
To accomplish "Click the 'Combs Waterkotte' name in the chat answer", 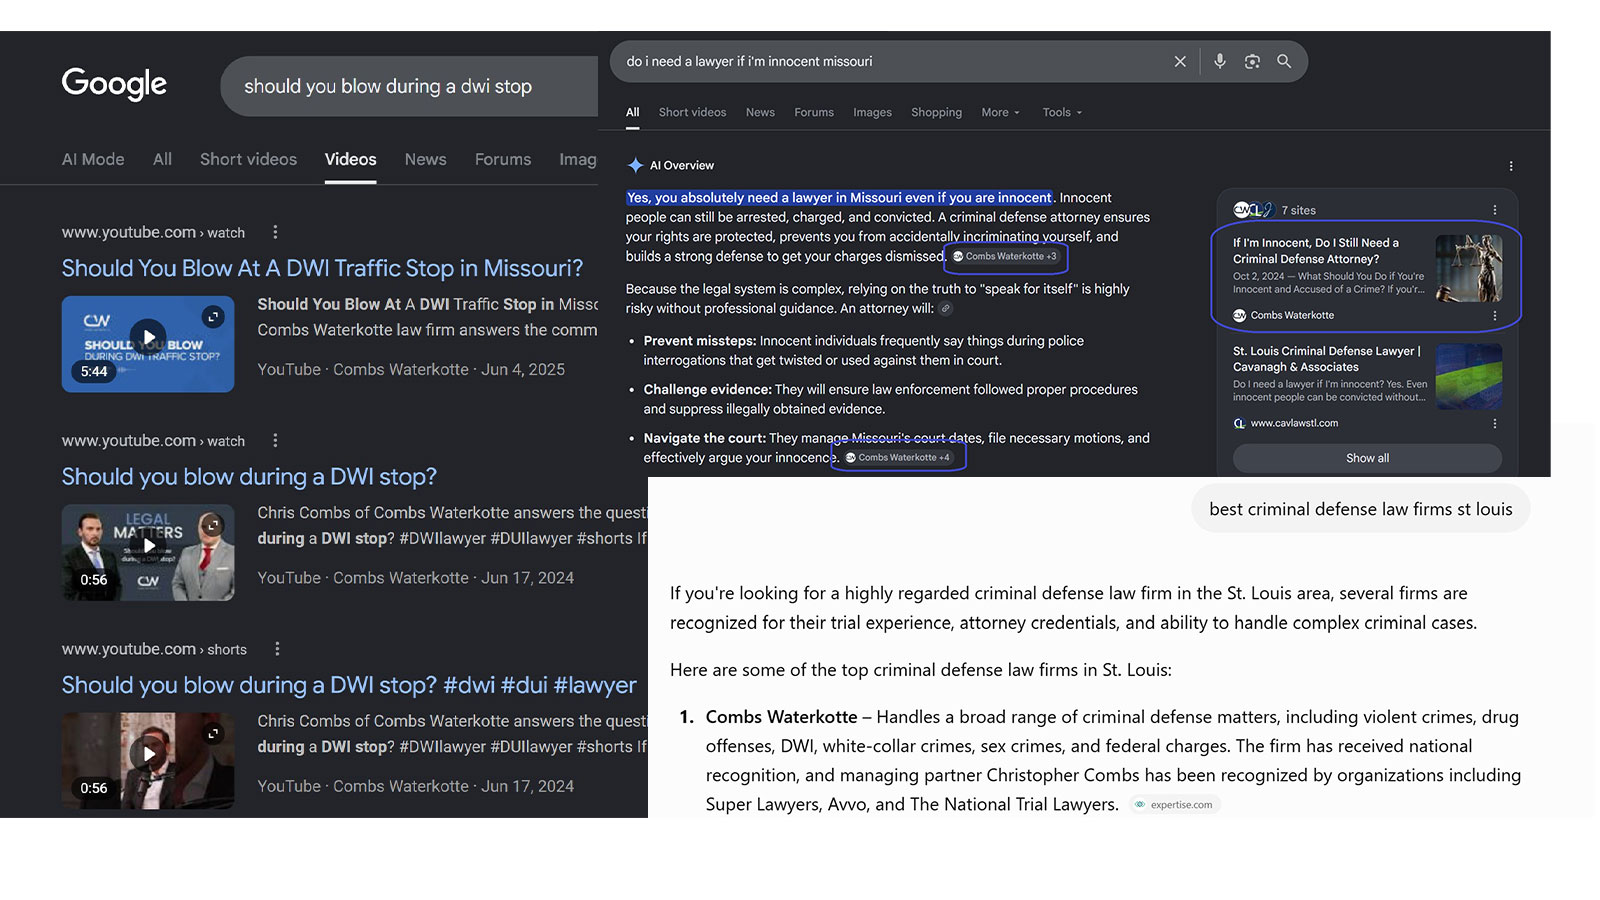I will pos(782,717).
